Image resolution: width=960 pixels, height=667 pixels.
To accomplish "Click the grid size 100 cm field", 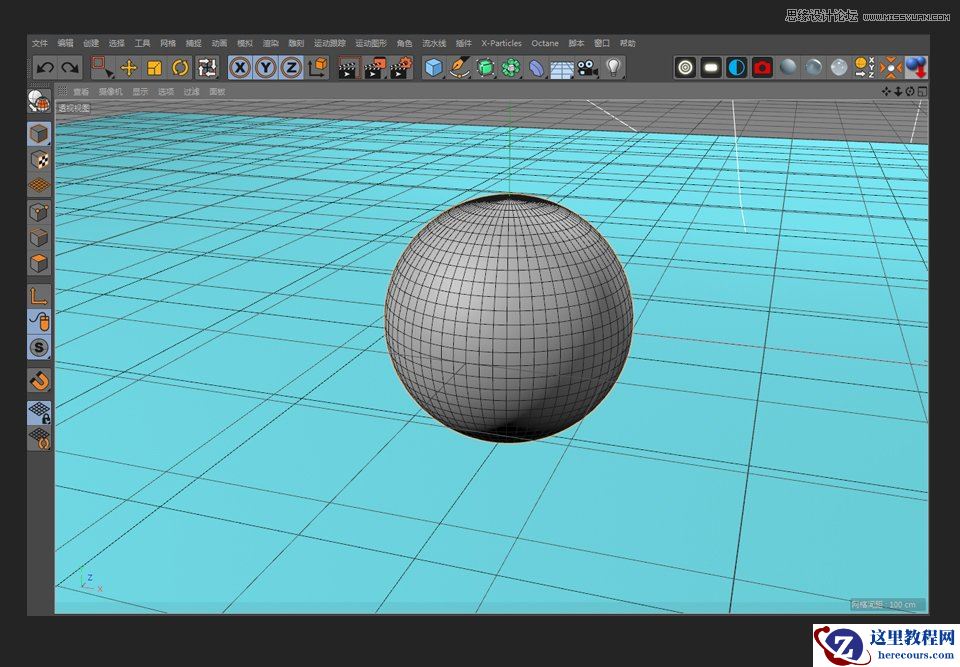I will pyautogui.click(x=884, y=602).
